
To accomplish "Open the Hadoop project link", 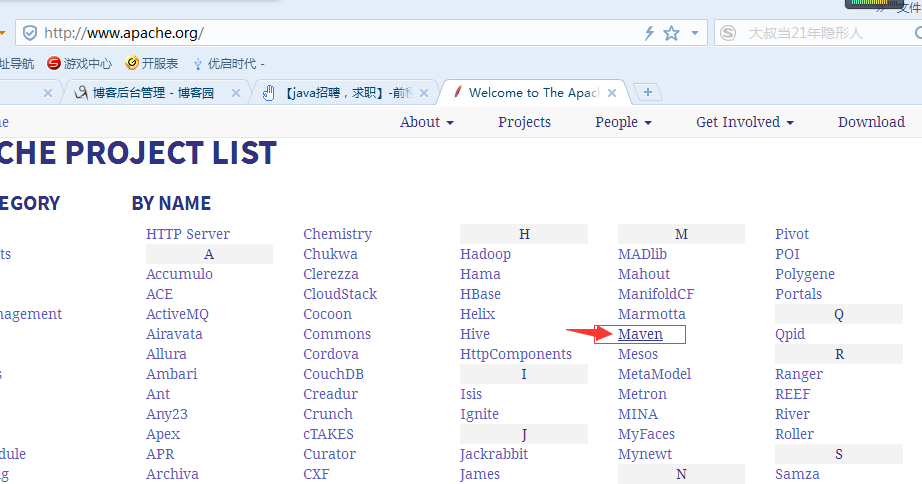I will coord(485,254).
